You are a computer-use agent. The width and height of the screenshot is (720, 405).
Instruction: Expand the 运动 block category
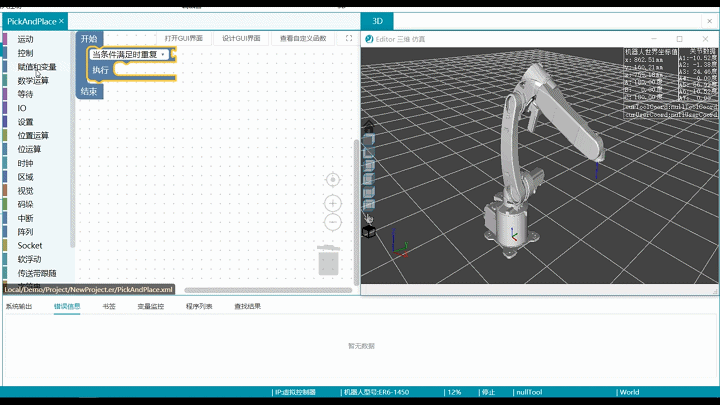[x=25, y=39]
